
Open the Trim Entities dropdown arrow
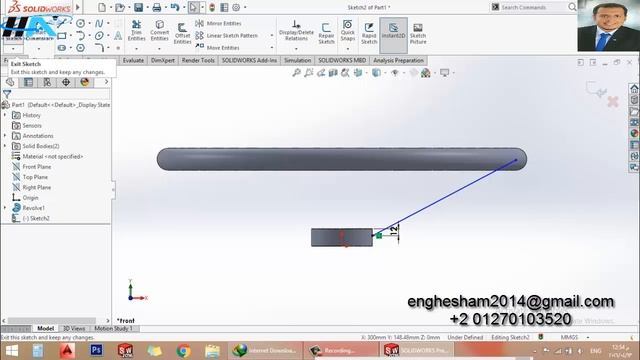pyautogui.click(x=136, y=49)
